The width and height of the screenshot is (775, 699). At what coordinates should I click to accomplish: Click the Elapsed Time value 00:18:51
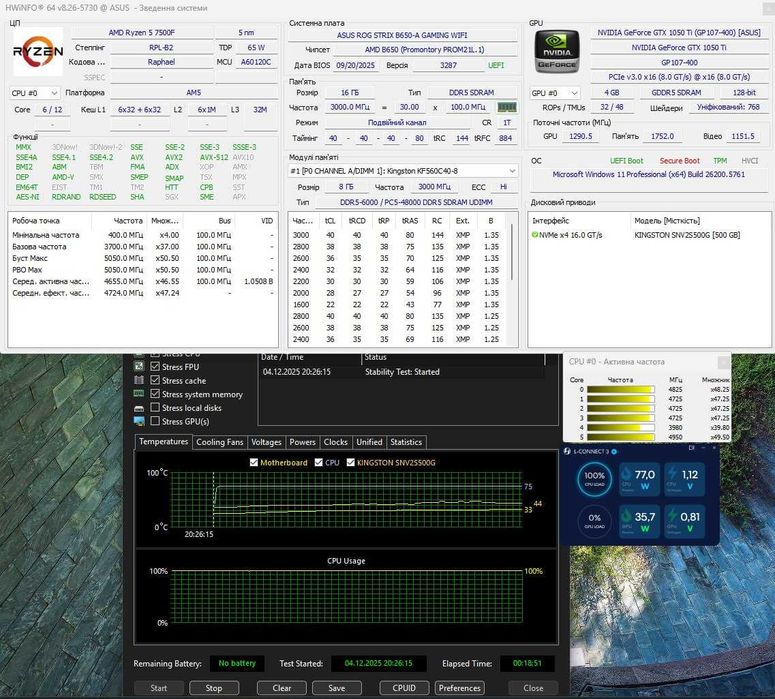527,663
